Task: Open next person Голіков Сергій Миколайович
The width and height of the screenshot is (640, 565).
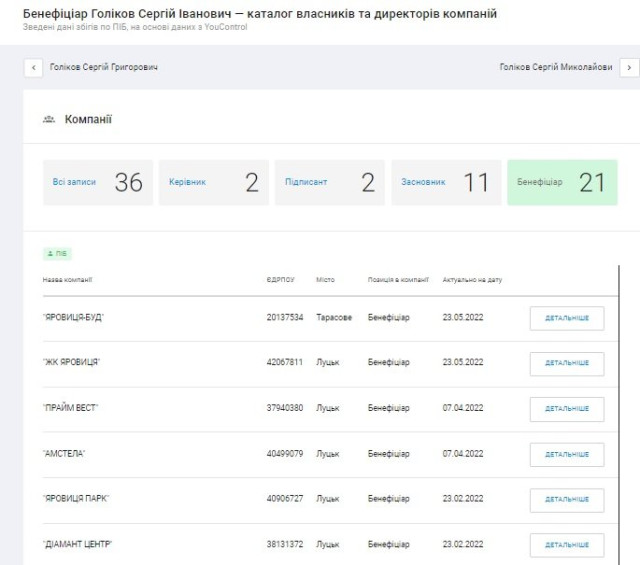Action: point(556,67)
